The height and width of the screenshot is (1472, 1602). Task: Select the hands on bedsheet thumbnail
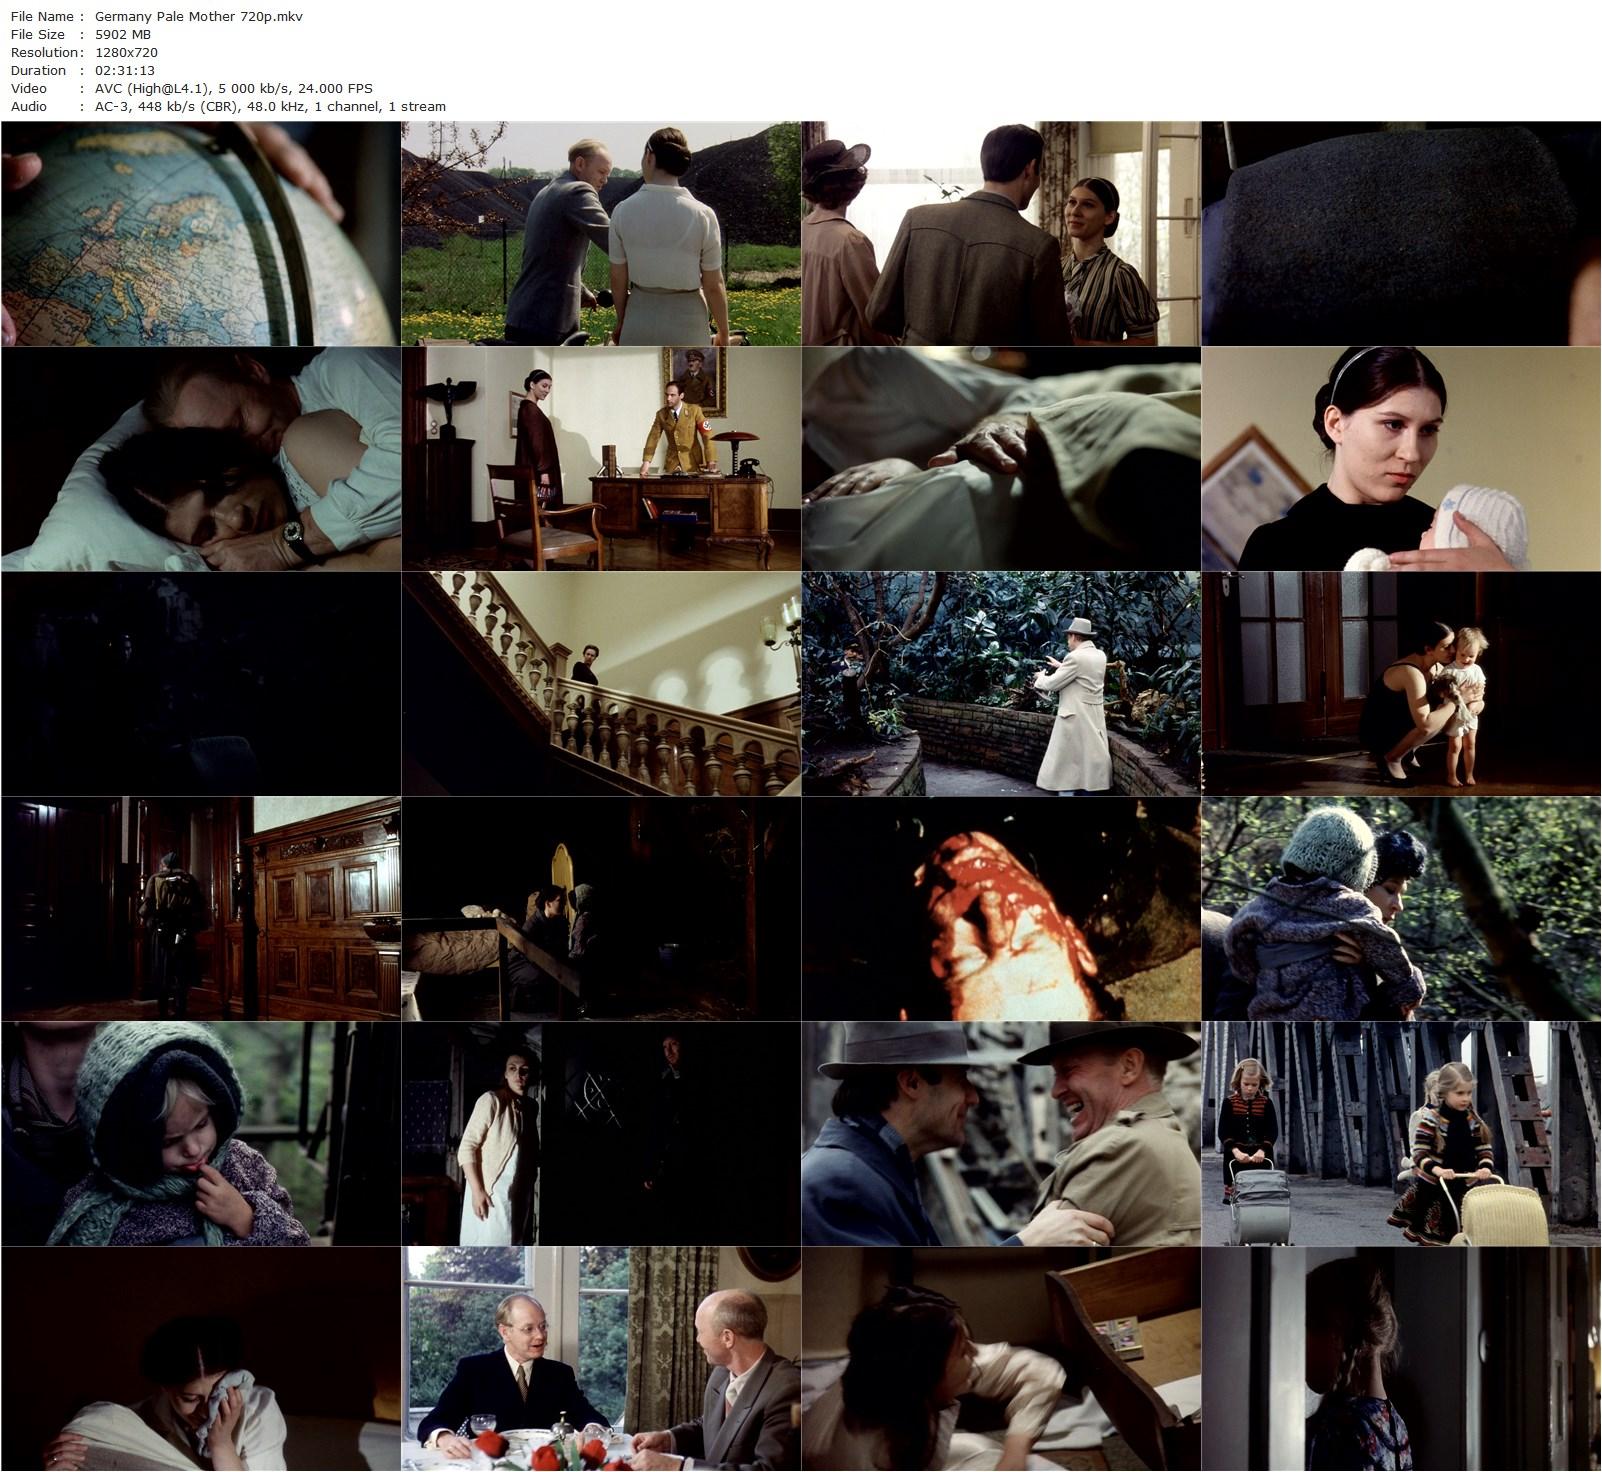(x=1000, y=459)
